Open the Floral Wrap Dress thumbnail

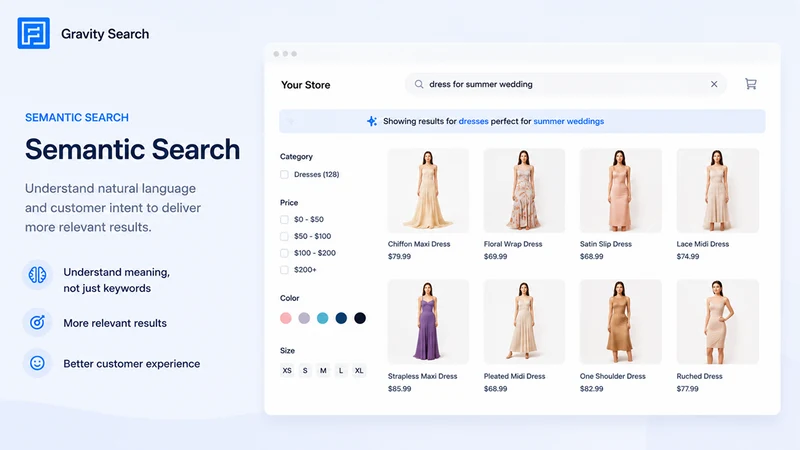pyautogui.click(x=524, y=190)
